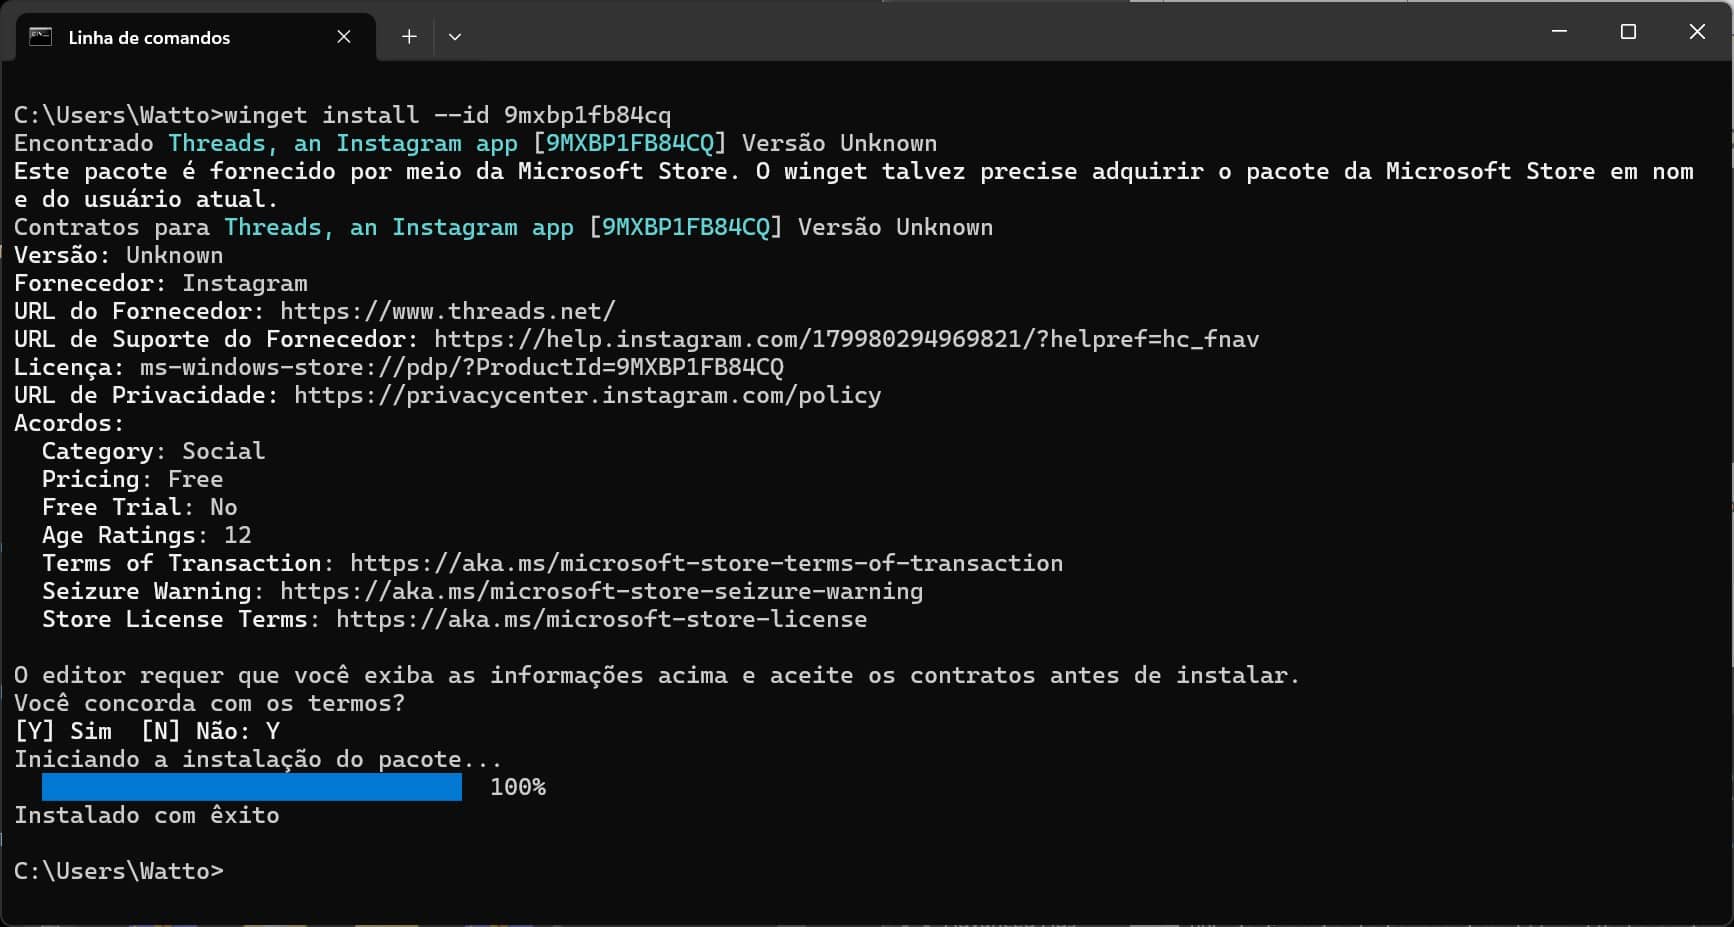The image size is (1734, 927).
Task: Click the 'Threads, an Instagram app' text in first line
Action: tap(343, 143)
